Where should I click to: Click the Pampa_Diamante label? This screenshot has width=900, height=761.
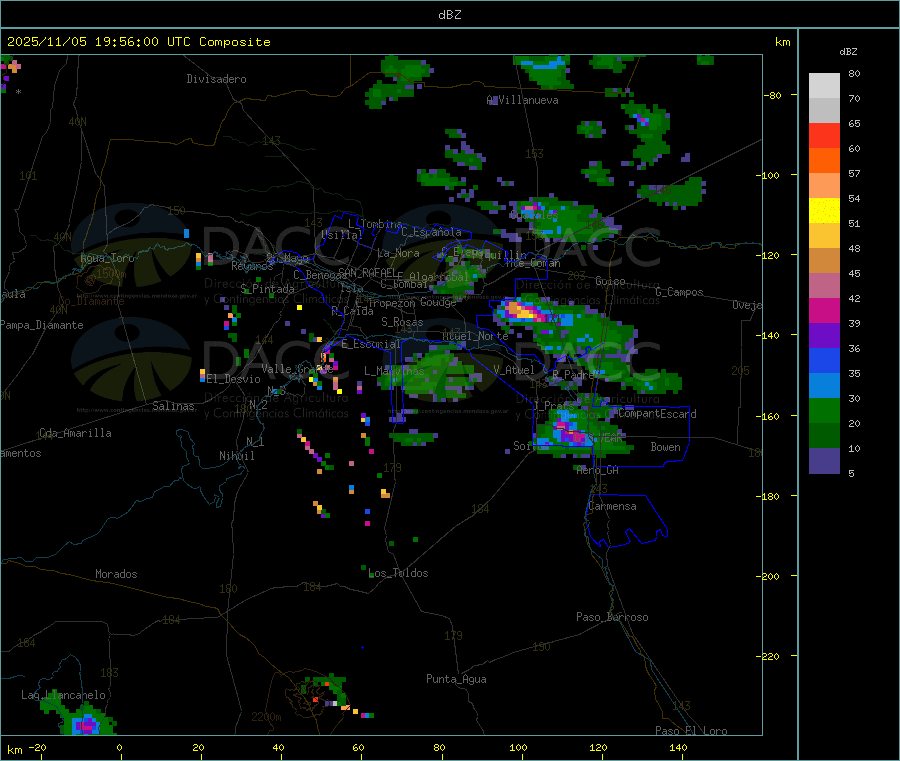[42, 325]
